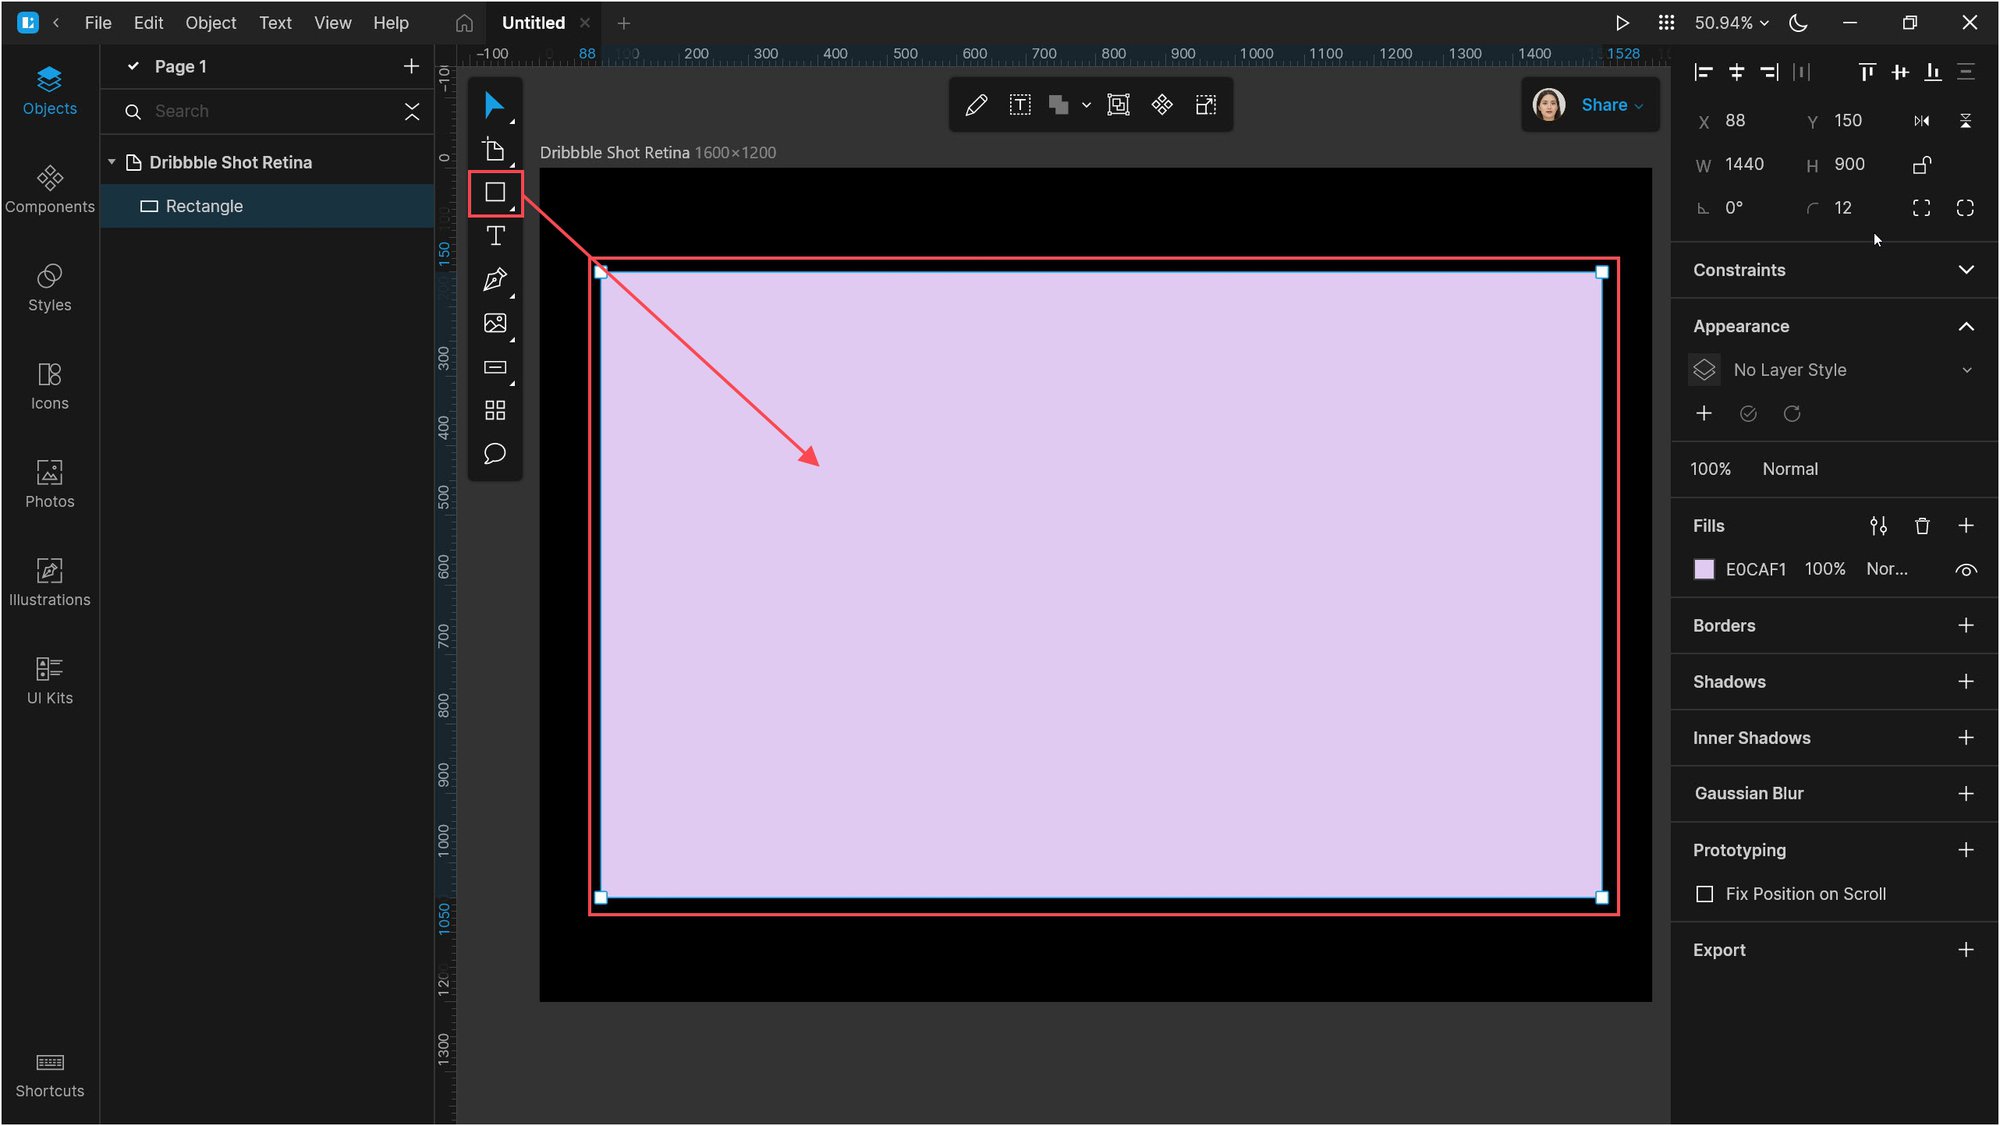2000x1126 pixels.
Task: Select the Rectangle layer in panel
Action: tap(205, 205)
